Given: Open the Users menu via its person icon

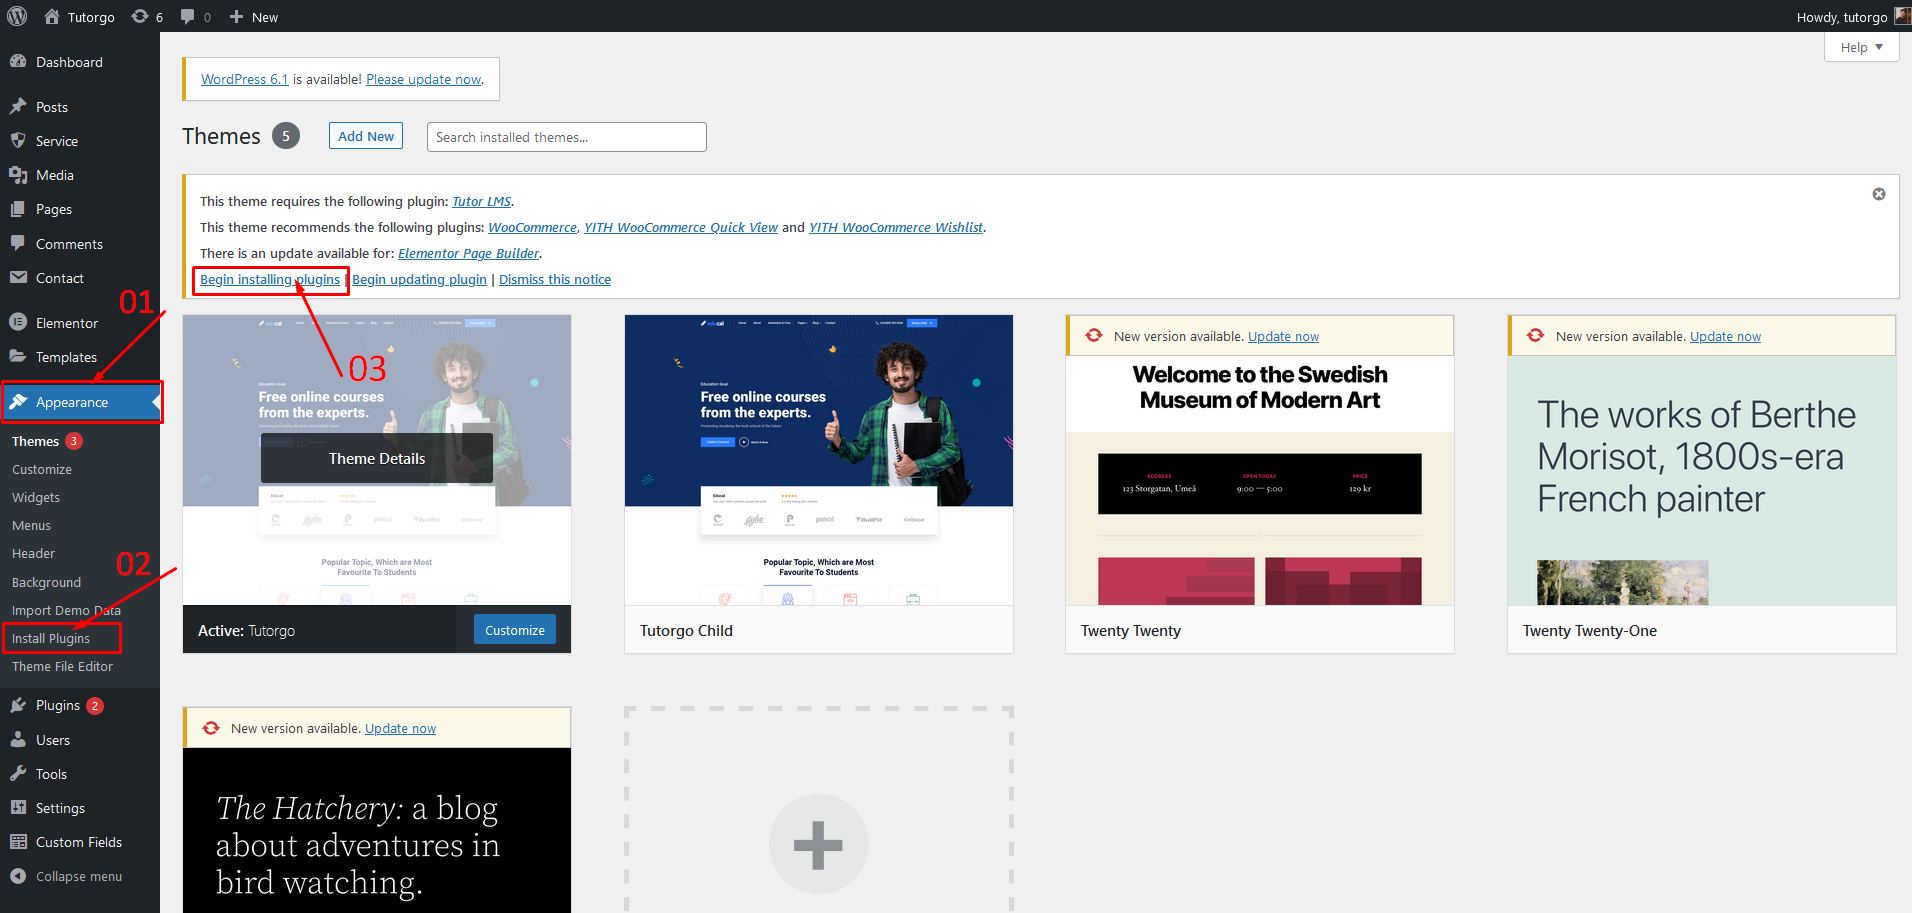Looking at the screenshot, I should pyautogui.click(x=18, y=740).
